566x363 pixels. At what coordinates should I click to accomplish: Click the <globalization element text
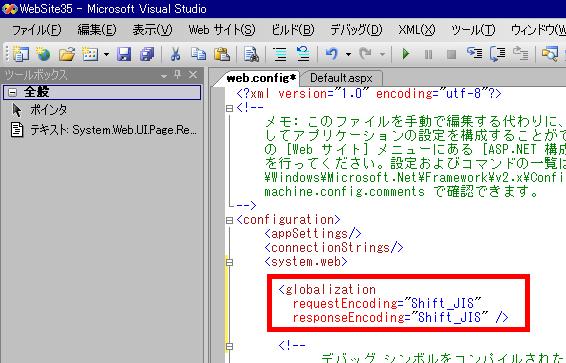tap(327, 289)
